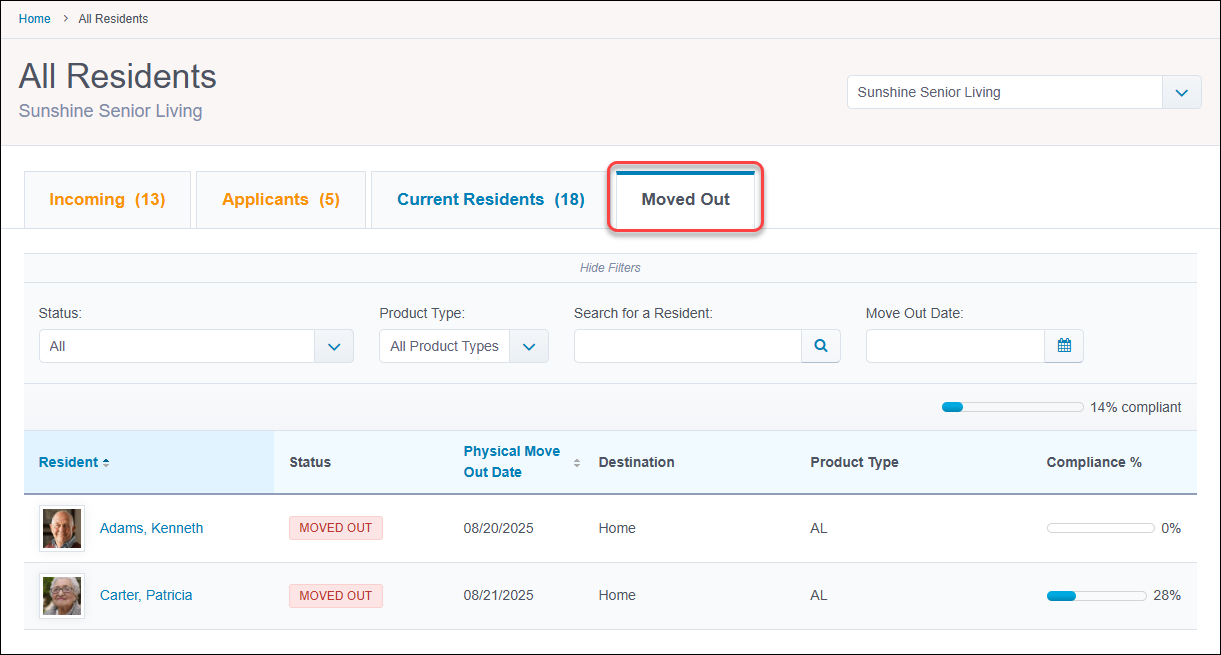The height and width of the screenshot is (655, 1221).
Task: Click Carter, Patricia photo thumbnail
Action: (x=62, y=595)
